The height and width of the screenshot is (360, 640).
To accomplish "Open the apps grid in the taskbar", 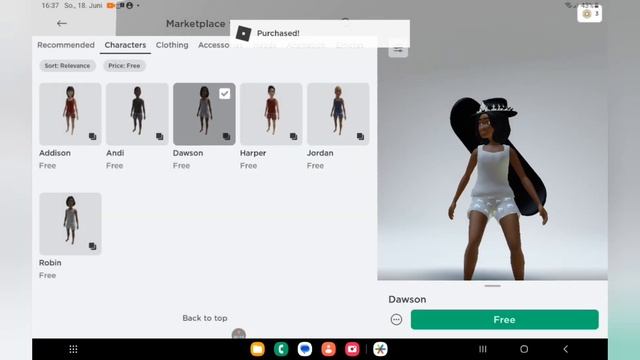I will (73, 349).
